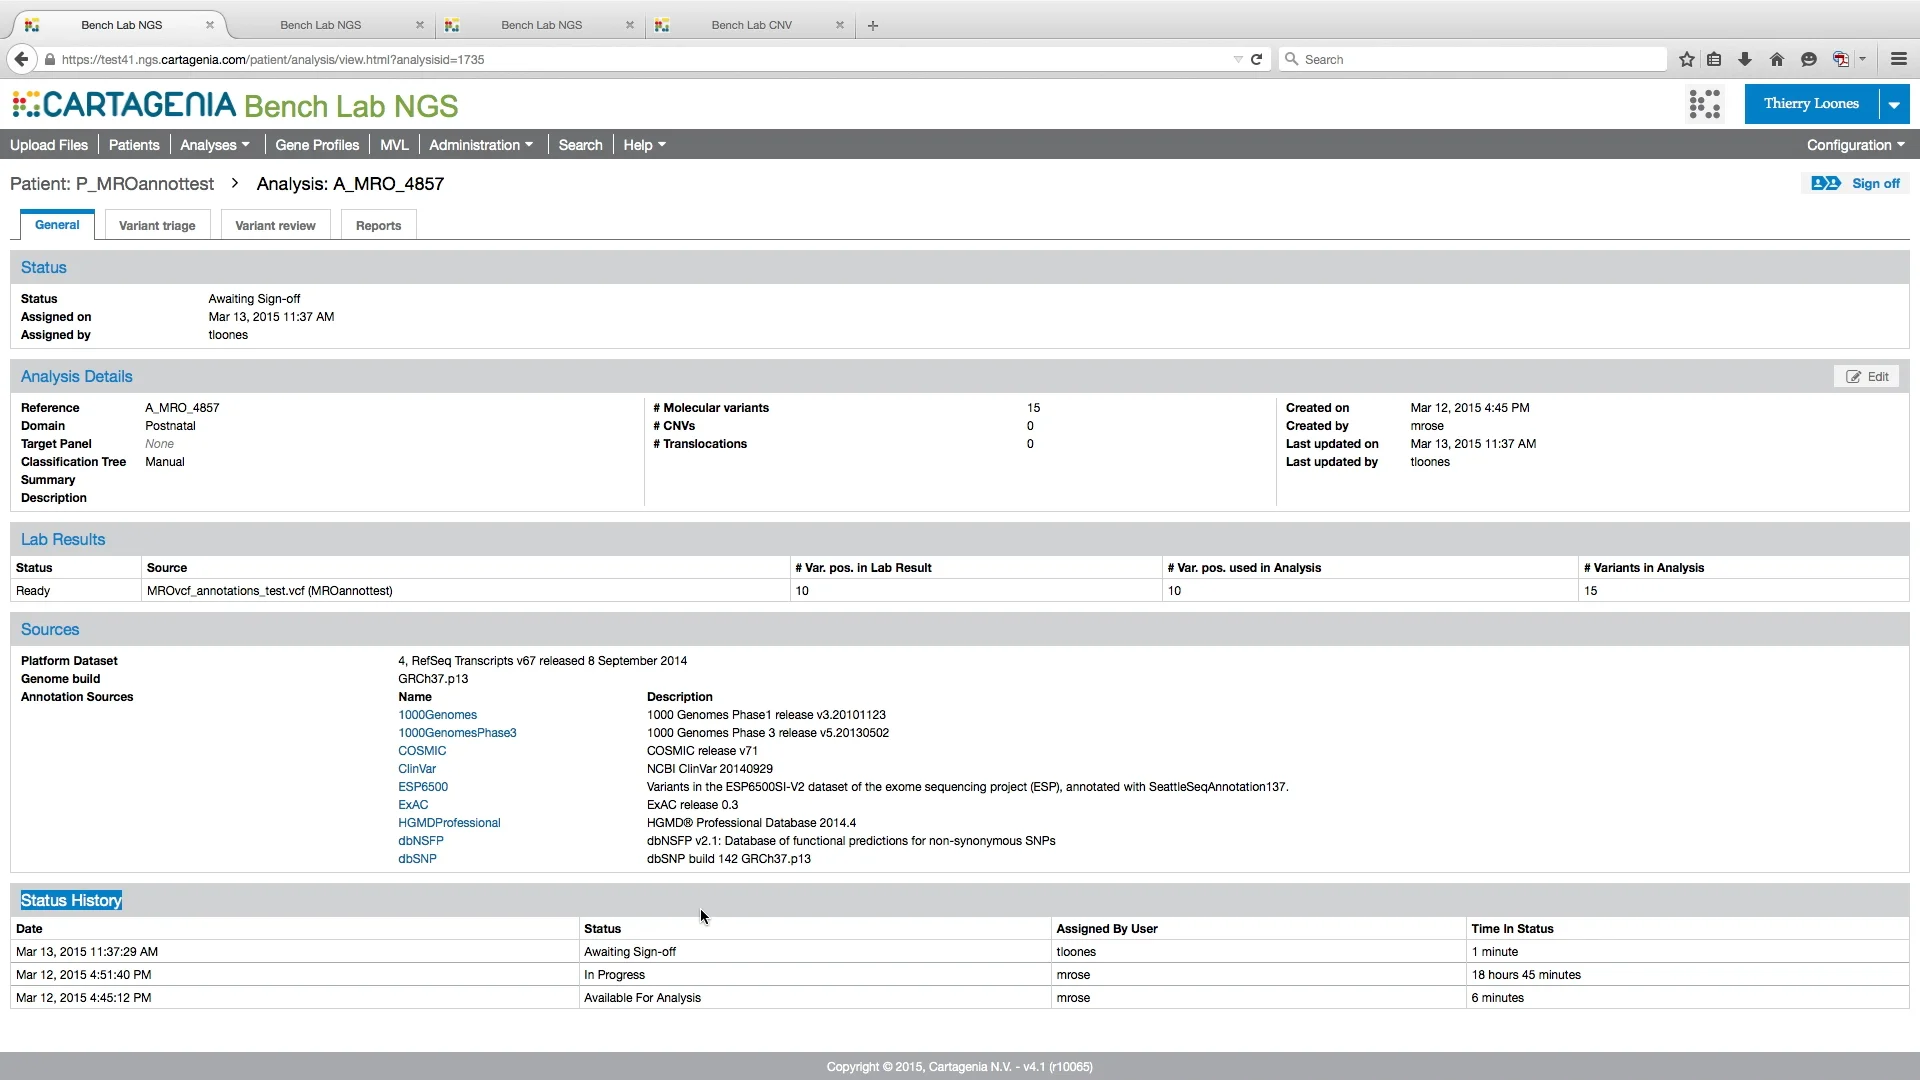Reload the page with refresh icon
This screenshot has width=1920, height=1080.
tap(1257, 59)
